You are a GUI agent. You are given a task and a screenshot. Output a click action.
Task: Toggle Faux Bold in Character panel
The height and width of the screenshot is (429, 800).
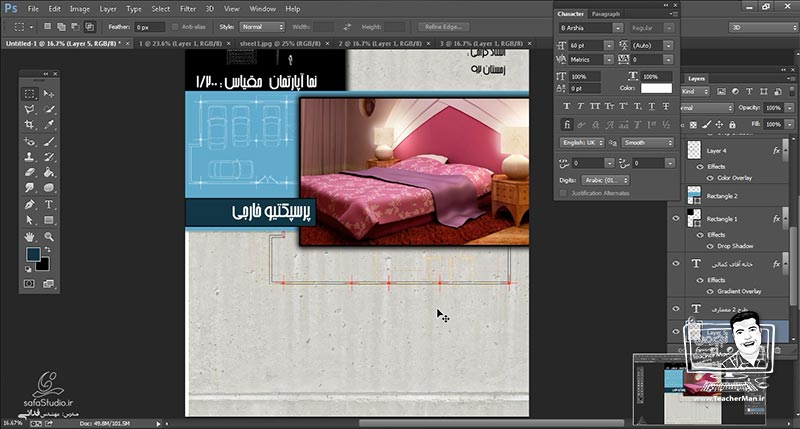[566, 106]
